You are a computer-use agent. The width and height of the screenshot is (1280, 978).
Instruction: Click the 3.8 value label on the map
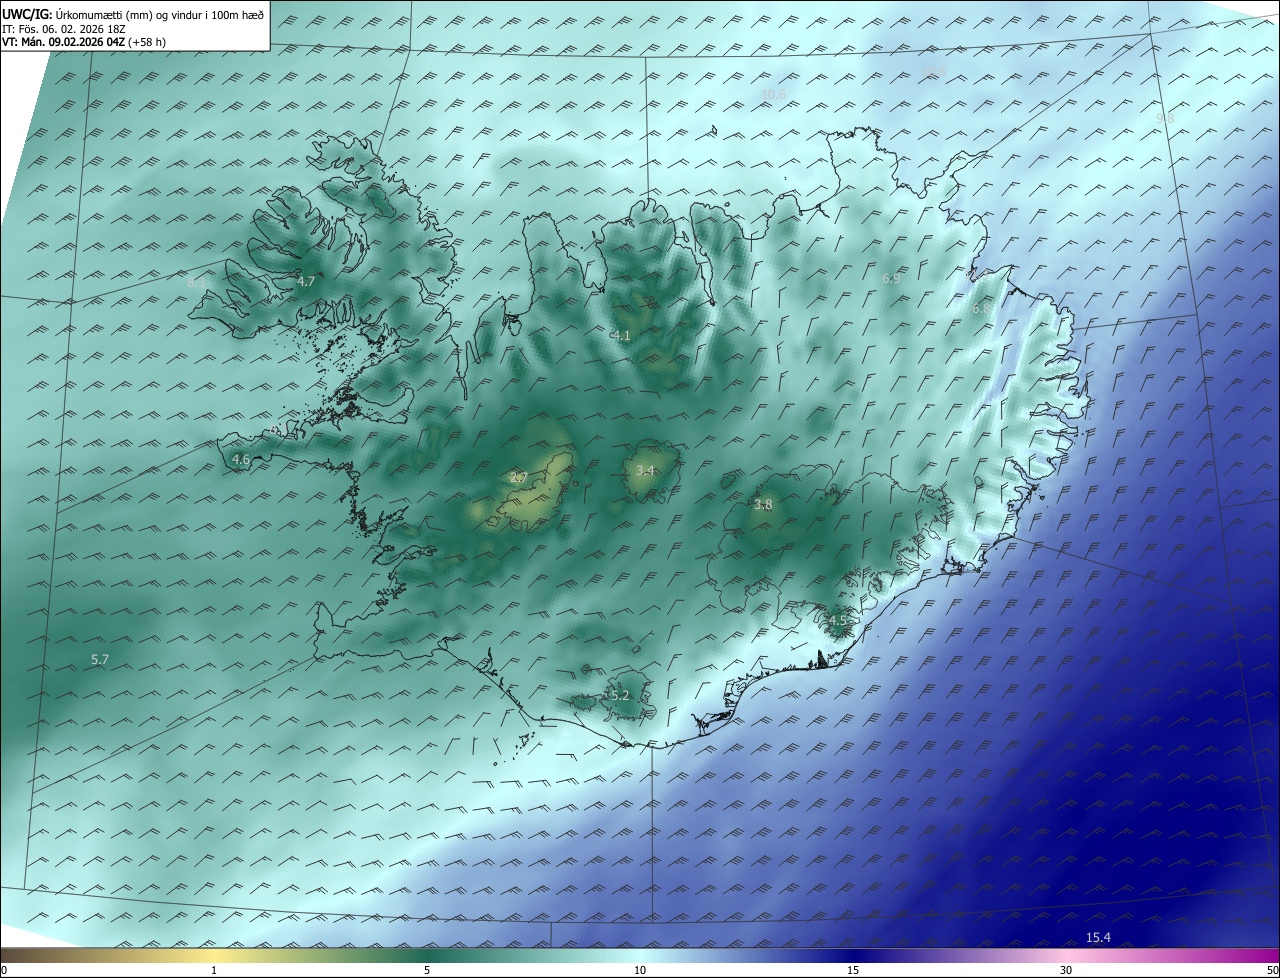pos(763,505)
